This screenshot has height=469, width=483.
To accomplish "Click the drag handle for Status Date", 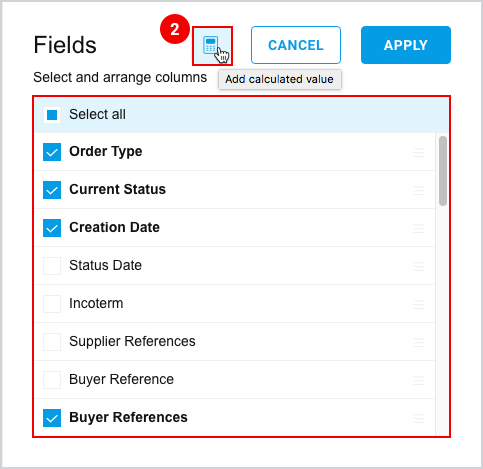I will 419,266.
